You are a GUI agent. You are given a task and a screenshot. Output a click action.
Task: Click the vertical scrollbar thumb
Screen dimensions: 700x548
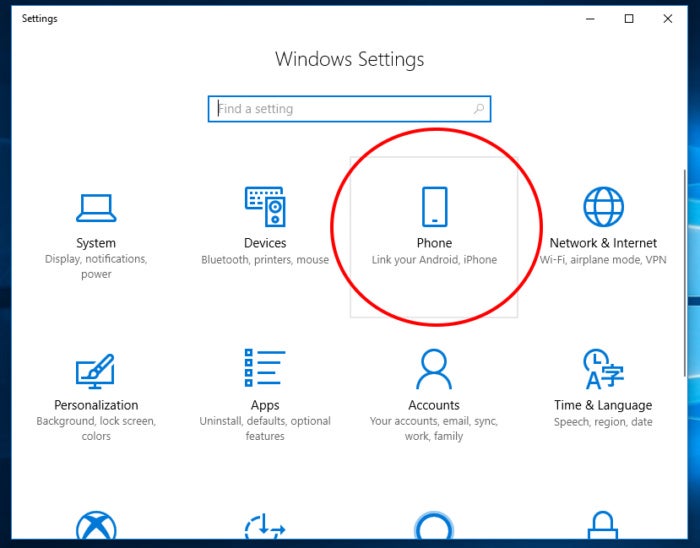684,273
